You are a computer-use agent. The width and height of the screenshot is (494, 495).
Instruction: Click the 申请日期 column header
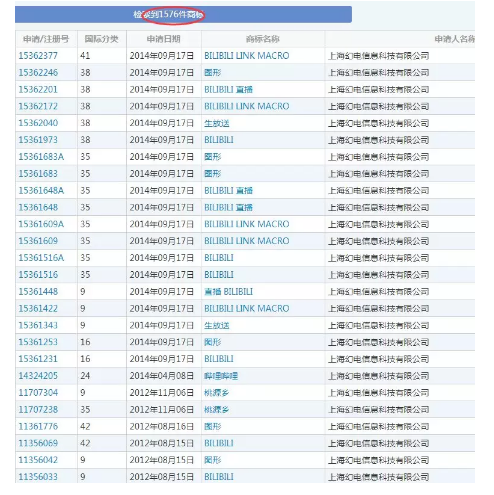164,39
